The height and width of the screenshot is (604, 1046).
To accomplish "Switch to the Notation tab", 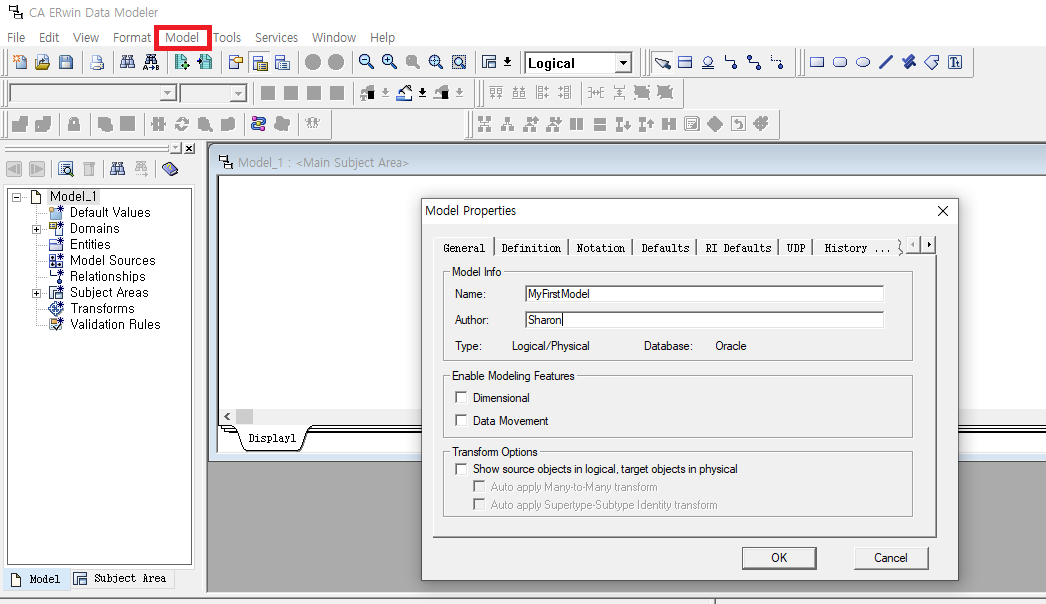I will tap(600, 248).
